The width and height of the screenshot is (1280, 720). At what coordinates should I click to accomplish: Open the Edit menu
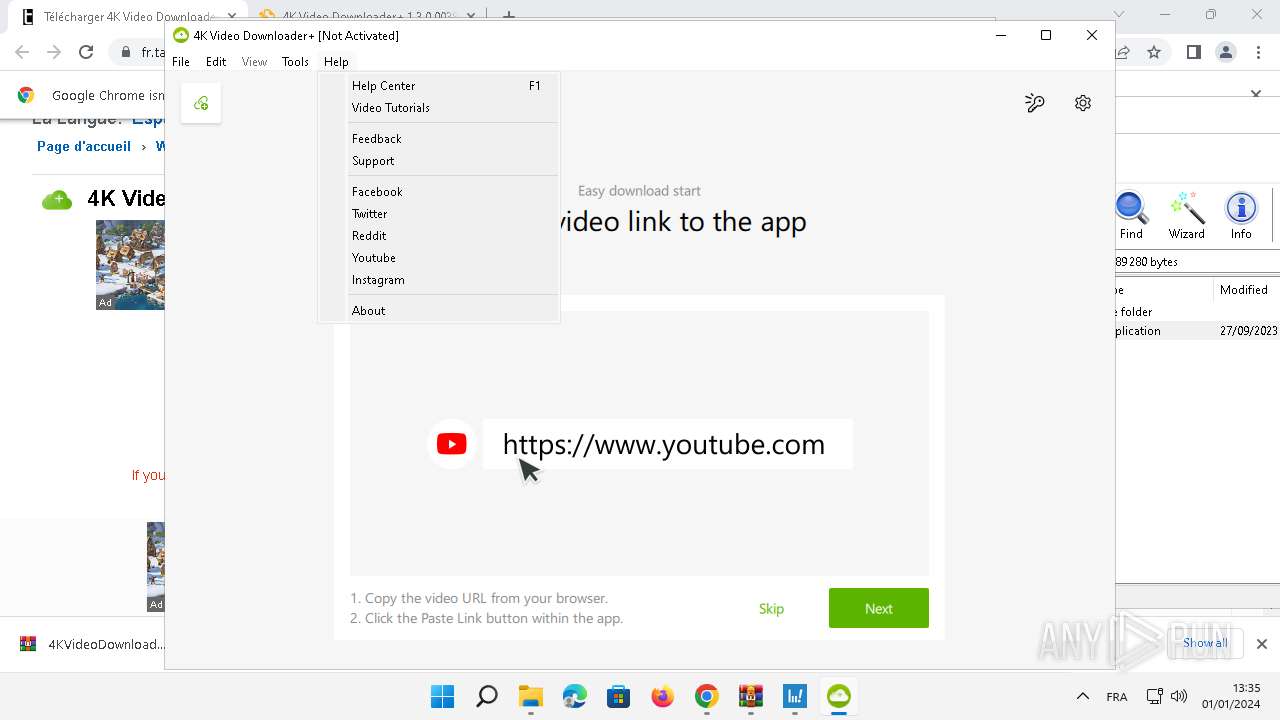point(216,62)
